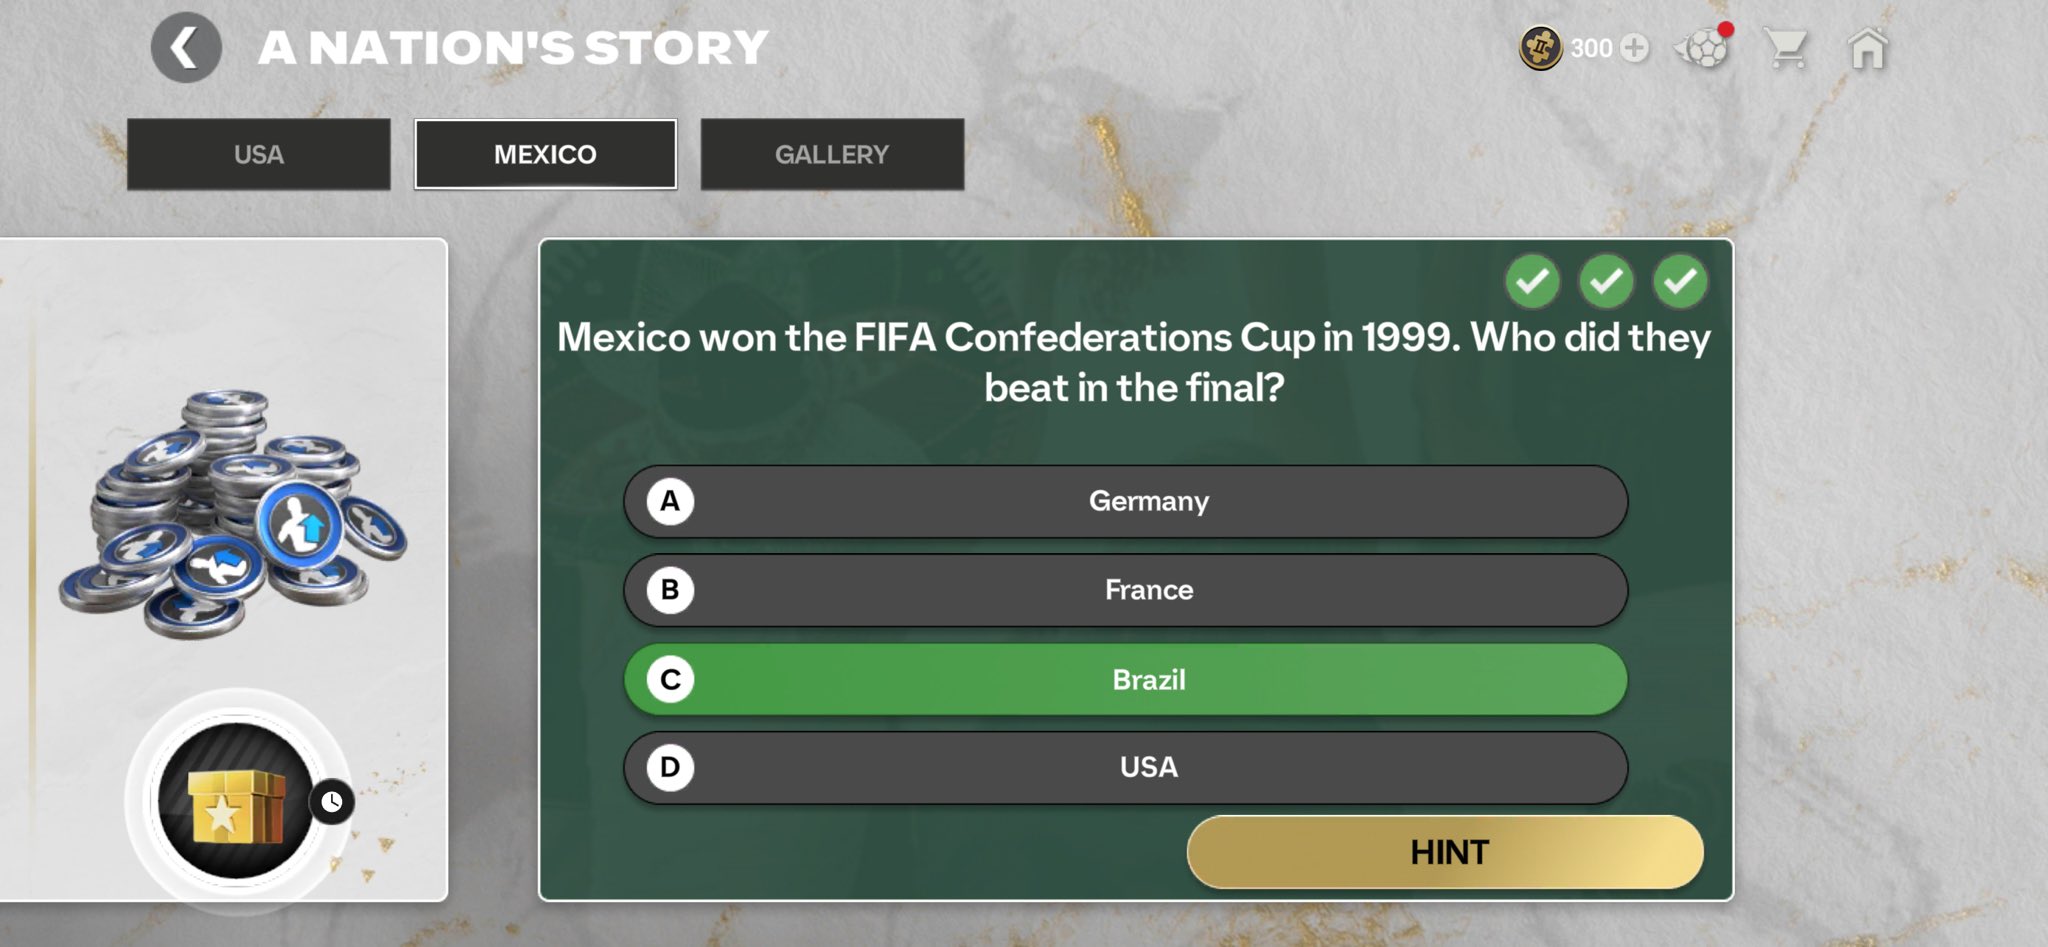Switch to the USA tab
Image resolution: width=2048 pixels, height=947 pixels.
pyautogui.click(x=258, y=155)
